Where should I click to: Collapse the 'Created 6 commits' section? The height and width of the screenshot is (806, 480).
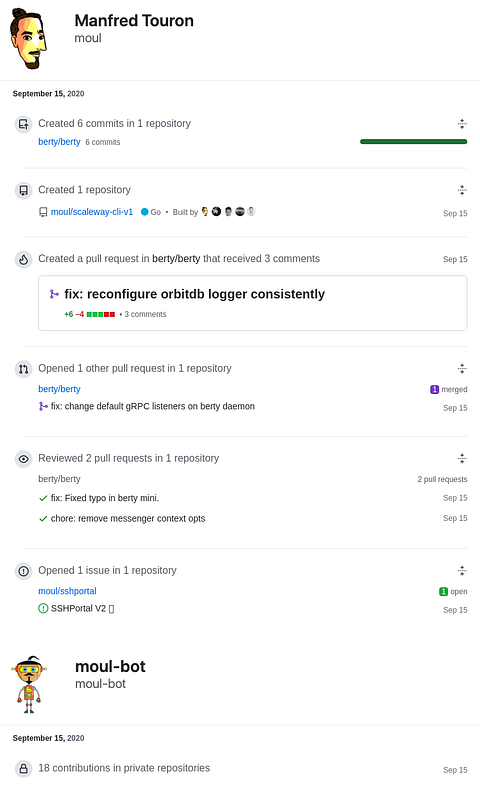pyautogui.click(x=462, y=123)
